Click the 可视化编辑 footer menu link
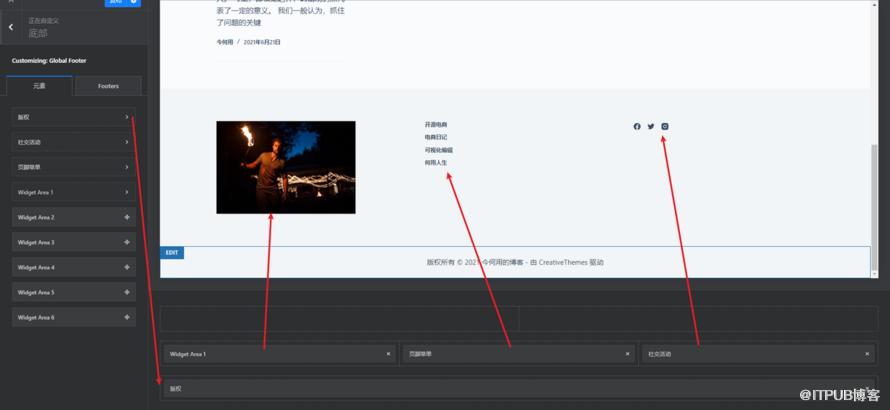The height and width of the screenshot is (410, 890). point(439,150)
